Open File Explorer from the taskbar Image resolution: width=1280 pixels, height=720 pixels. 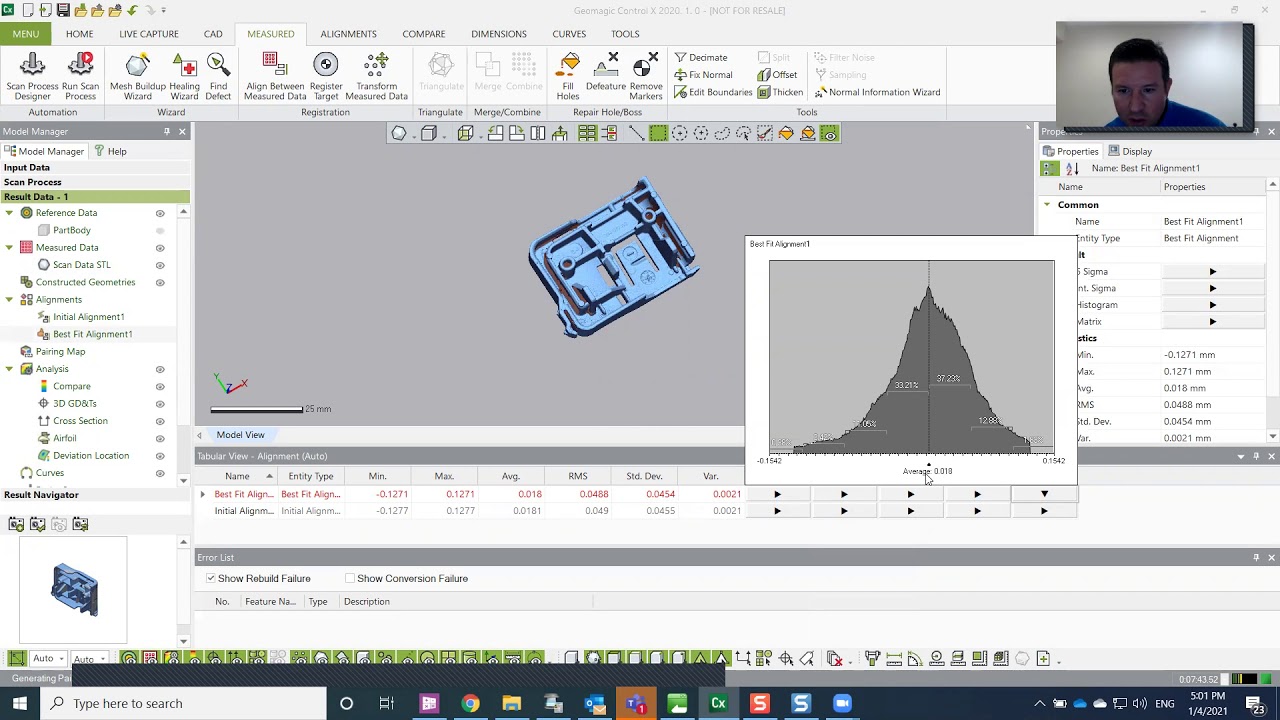[x=511, y=703]
